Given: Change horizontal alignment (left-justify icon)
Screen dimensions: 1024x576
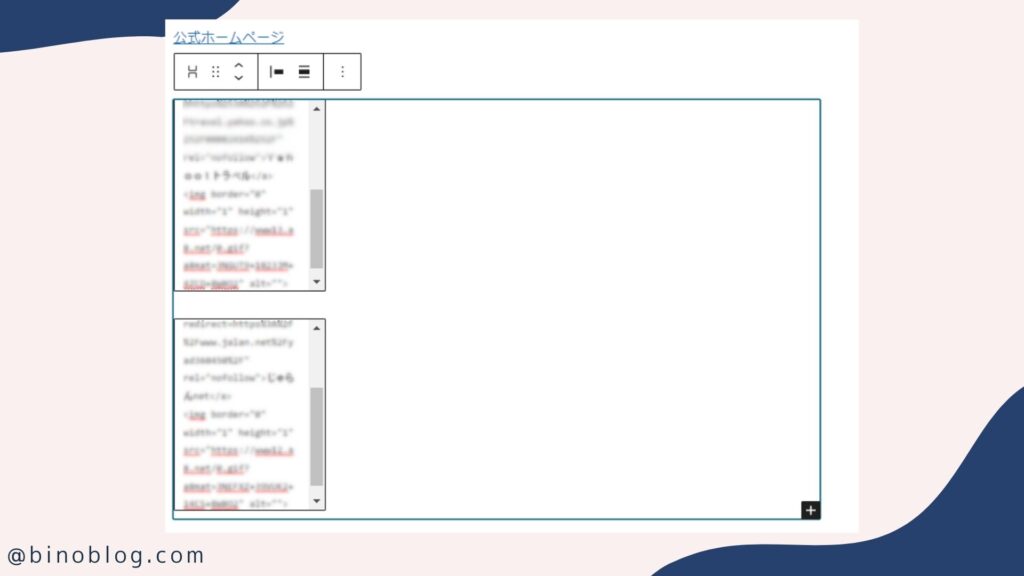Looking at the screenshot, I should coord(276,72).
